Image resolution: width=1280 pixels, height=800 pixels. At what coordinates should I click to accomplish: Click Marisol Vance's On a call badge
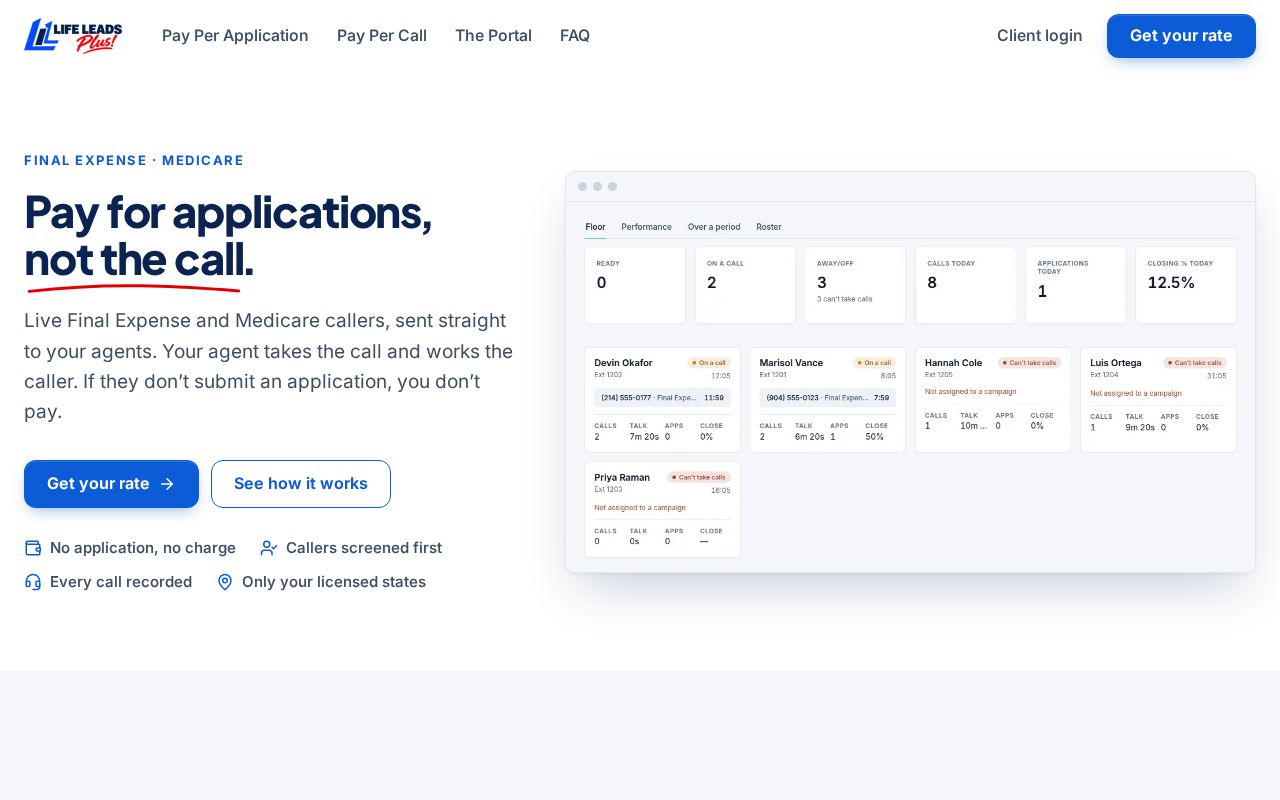click(874, 363)
